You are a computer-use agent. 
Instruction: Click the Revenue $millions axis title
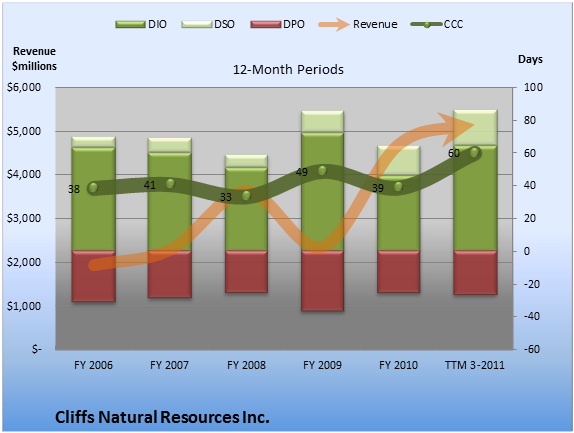(34, 59)
